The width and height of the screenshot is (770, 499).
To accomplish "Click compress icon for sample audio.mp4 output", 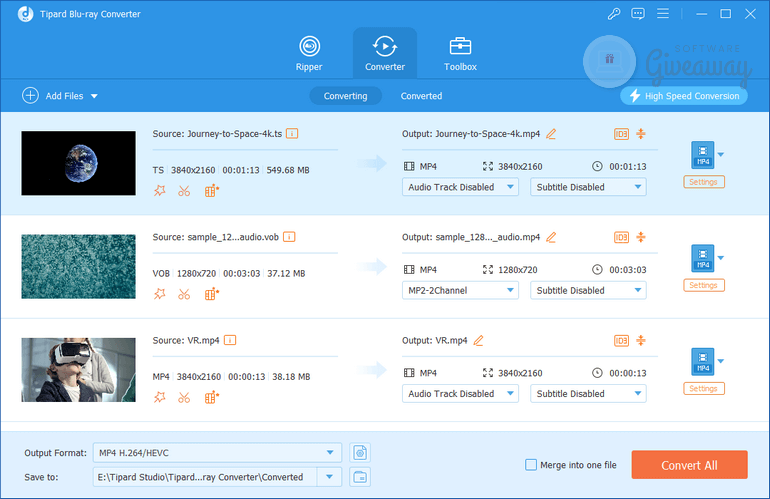I will pyautogui.click(x=641, y=237).
